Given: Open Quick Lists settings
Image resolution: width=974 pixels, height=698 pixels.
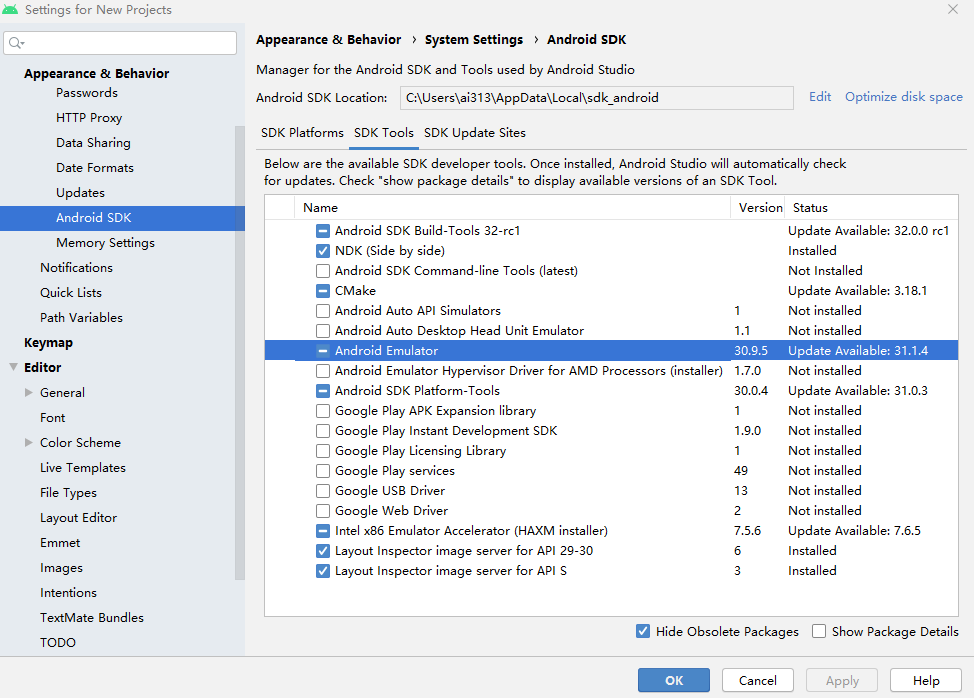Looking at the screenshot, I should pos(71,292).
